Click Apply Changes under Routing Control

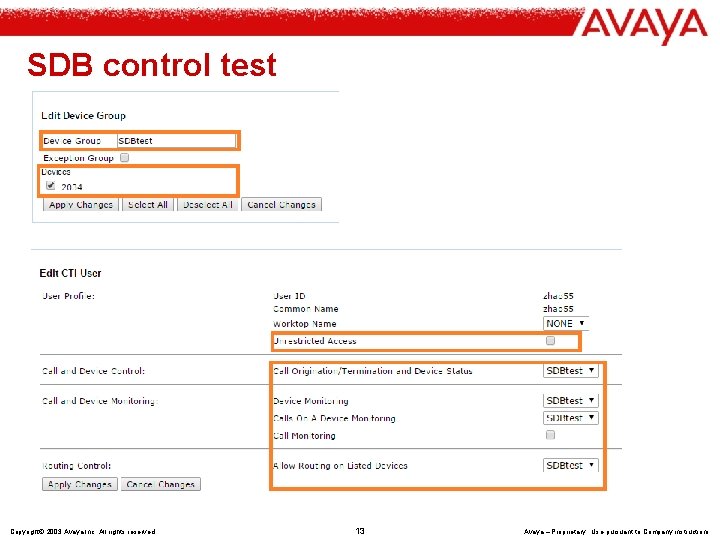pyautogui.click(x=80, y=484)
